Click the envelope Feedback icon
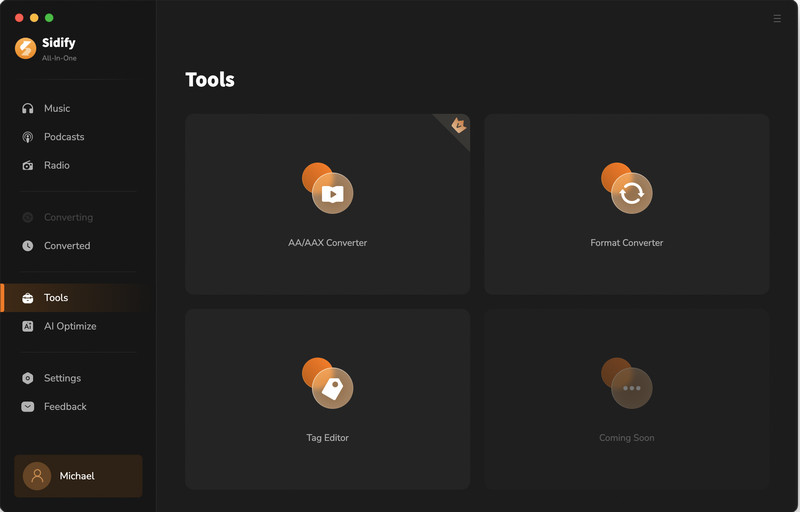The image size is (800, 512). (28, 406)
